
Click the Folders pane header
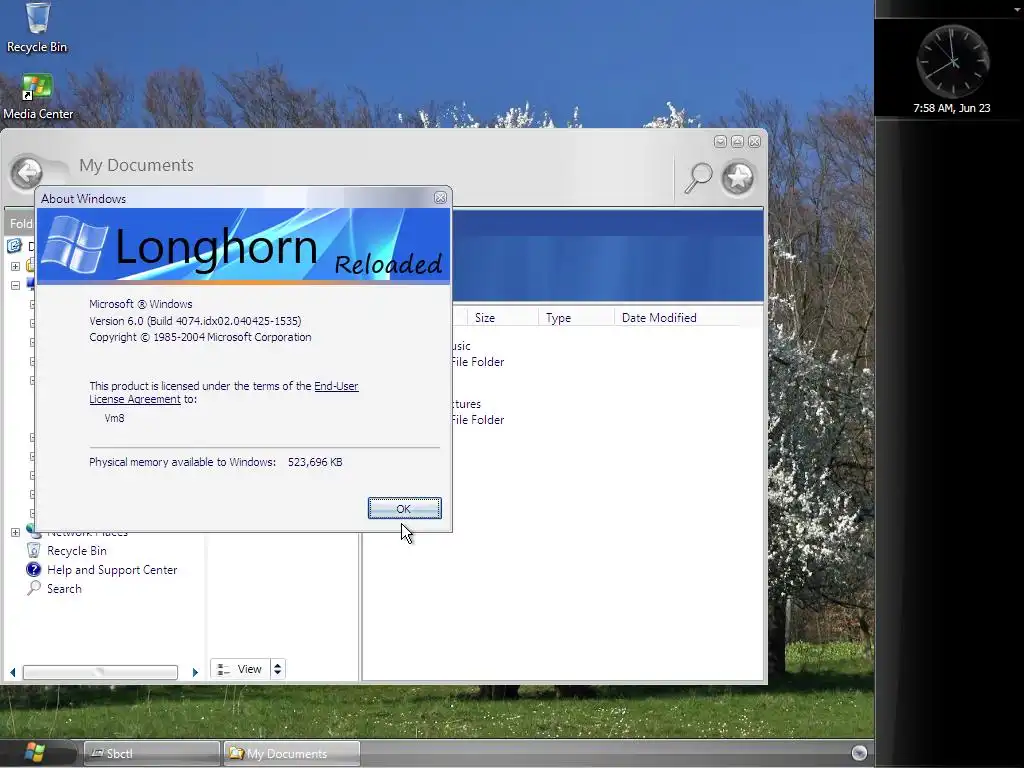(x=20, y=223)
